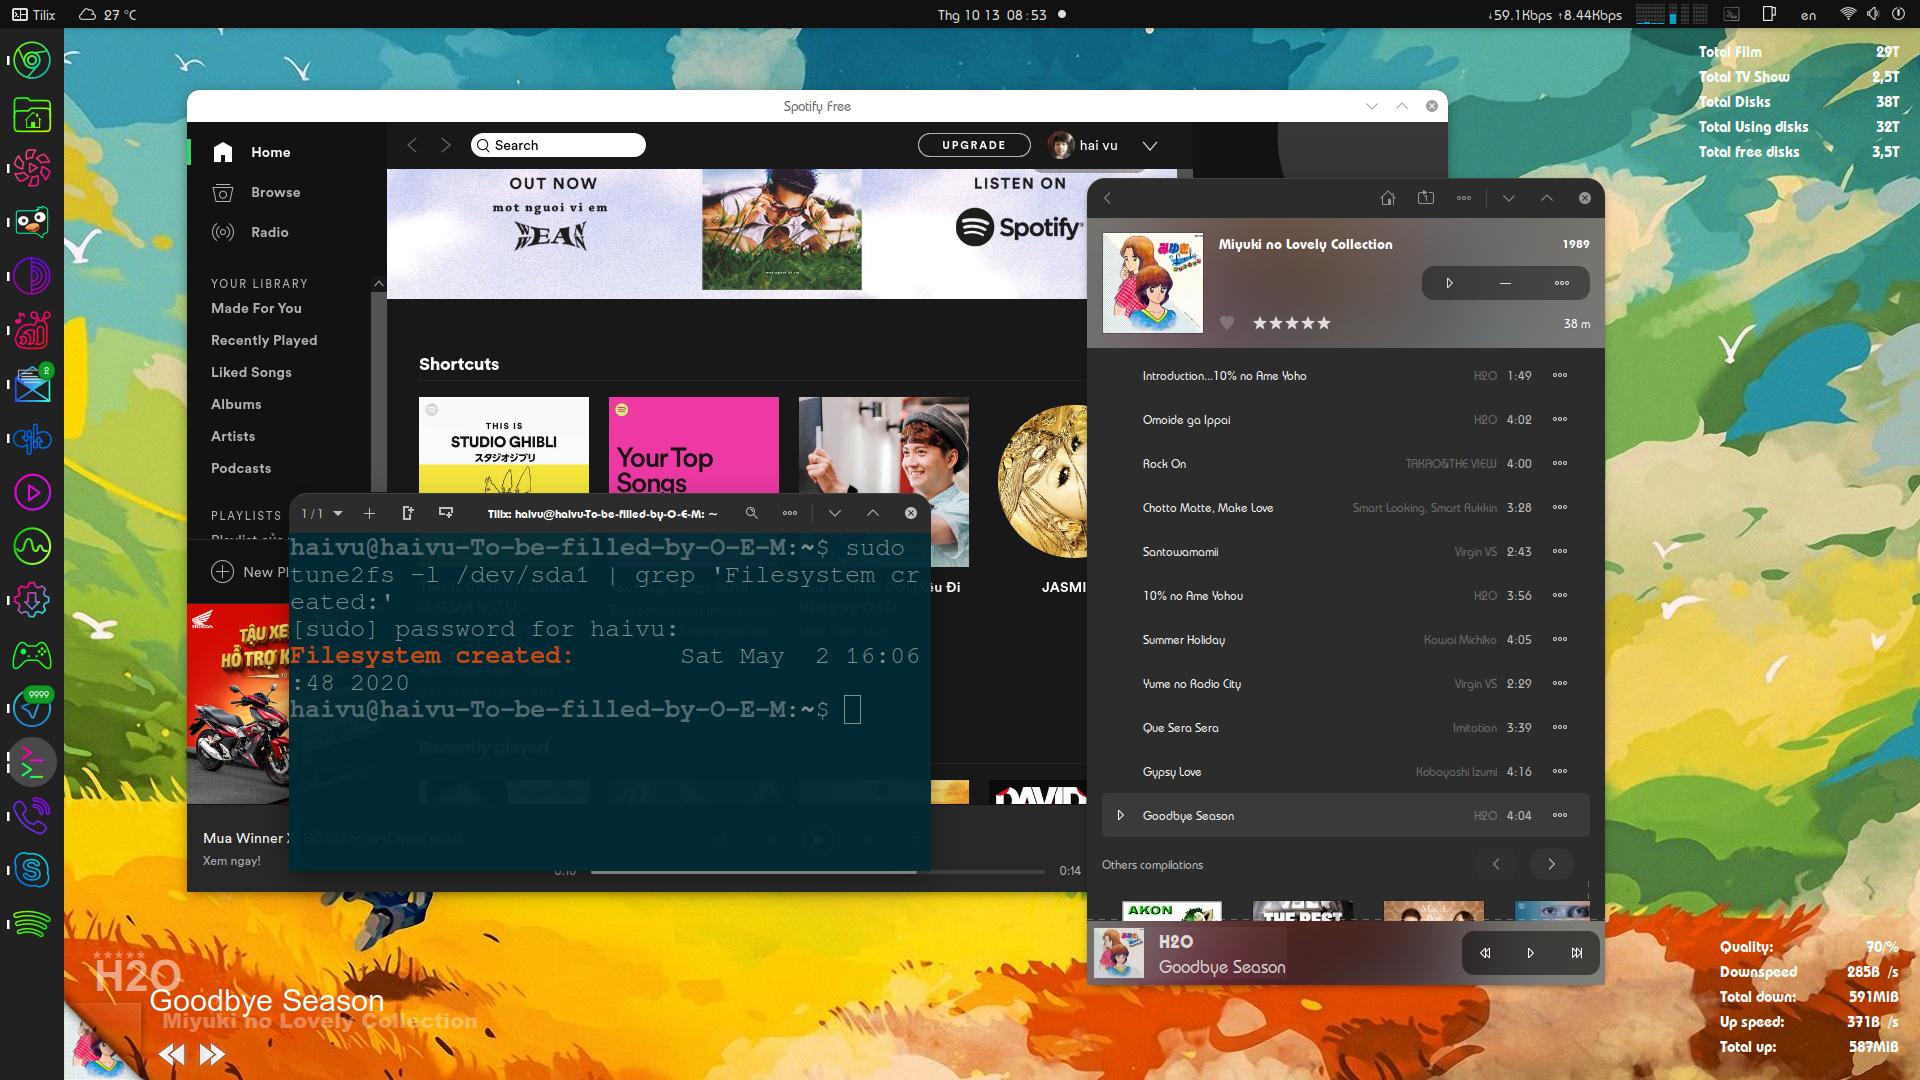Select the Goodbye Season track row
This screenshot has width=1920, height=1080.
[1345, 816]
